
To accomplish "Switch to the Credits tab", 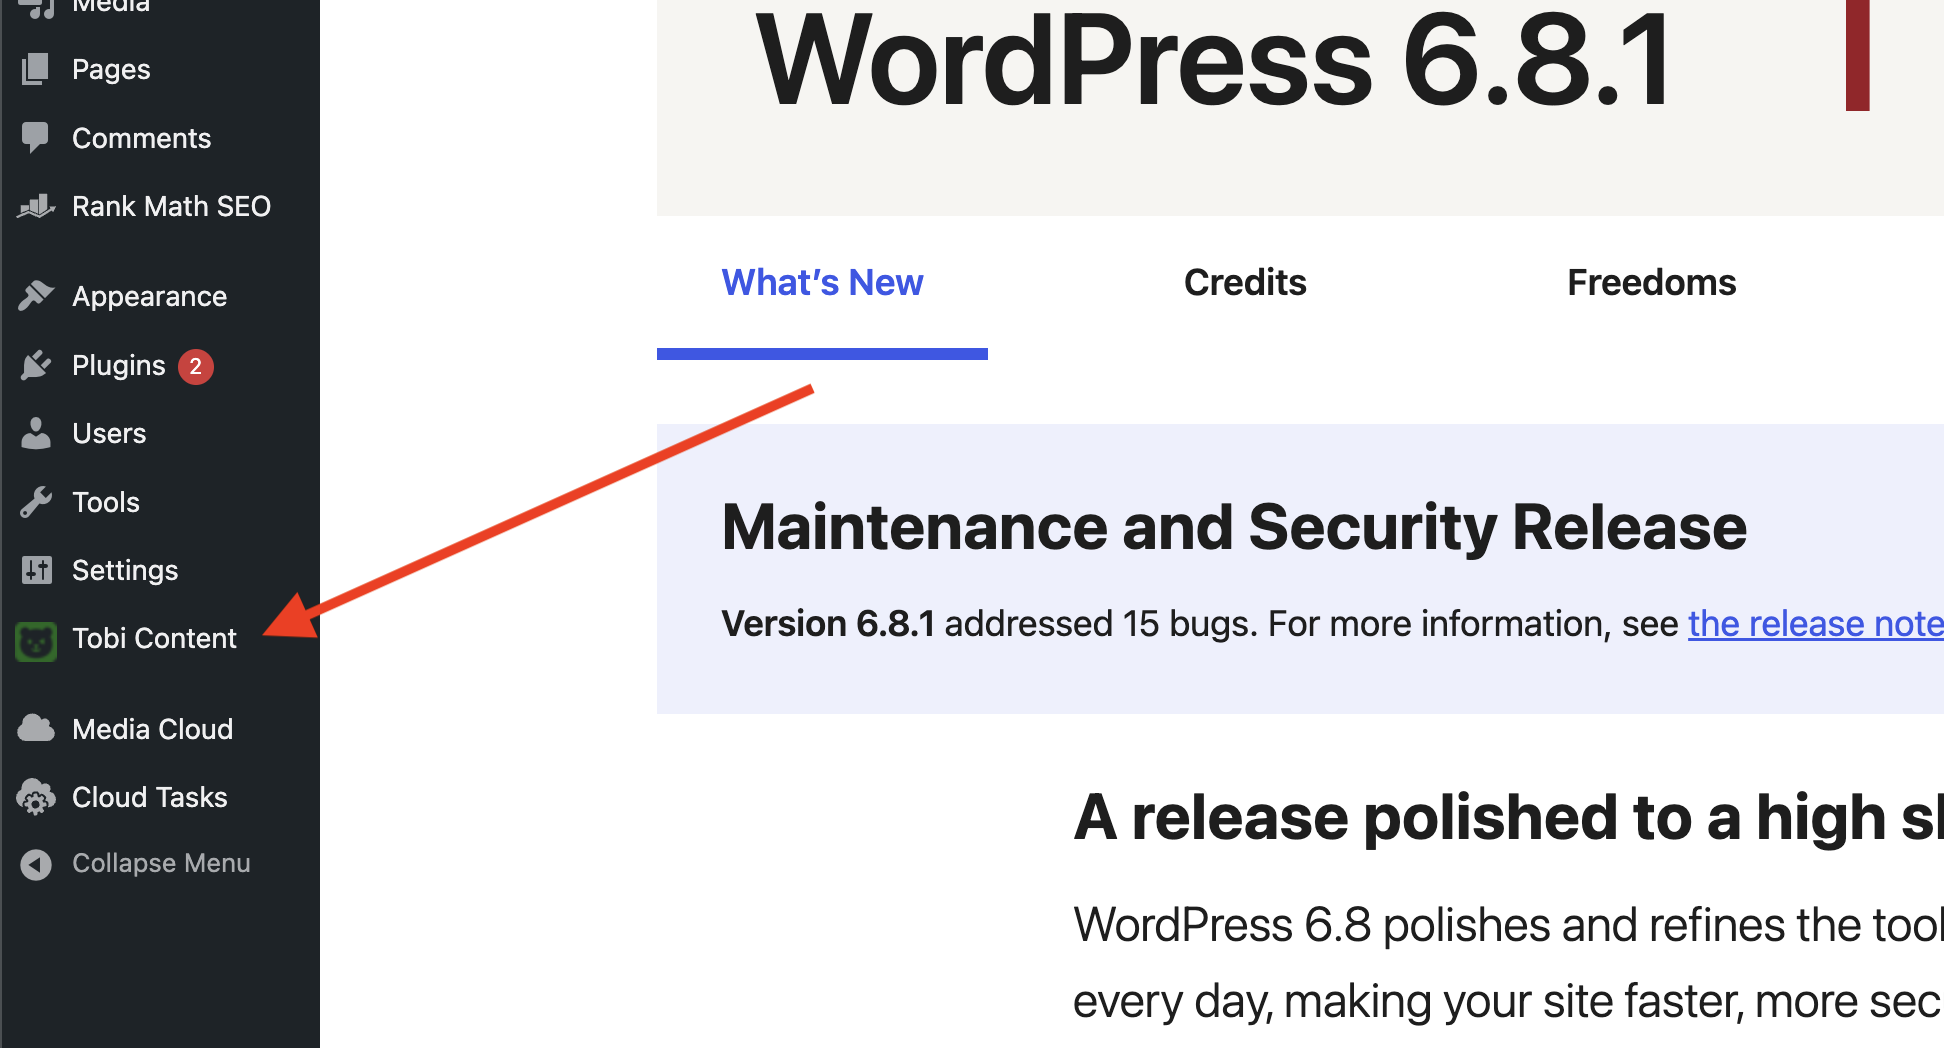I will [x=1245, y=283].
